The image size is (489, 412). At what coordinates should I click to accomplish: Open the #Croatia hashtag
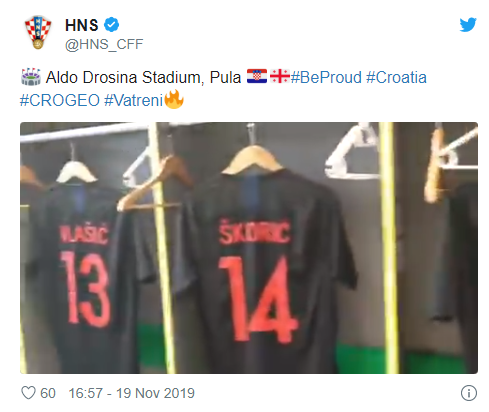click(396, 77)
